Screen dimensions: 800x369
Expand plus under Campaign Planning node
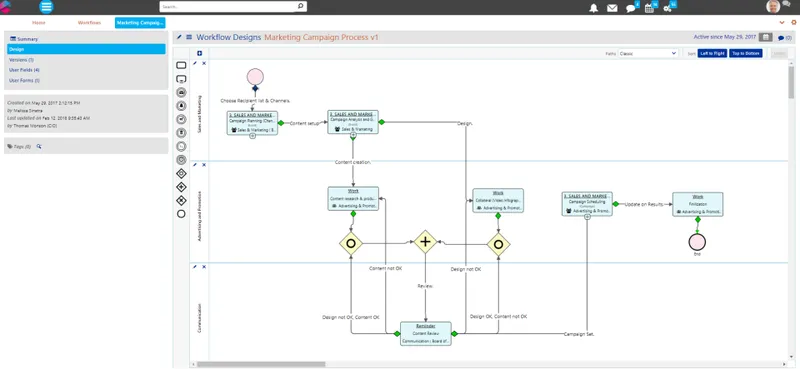(252, 136)
